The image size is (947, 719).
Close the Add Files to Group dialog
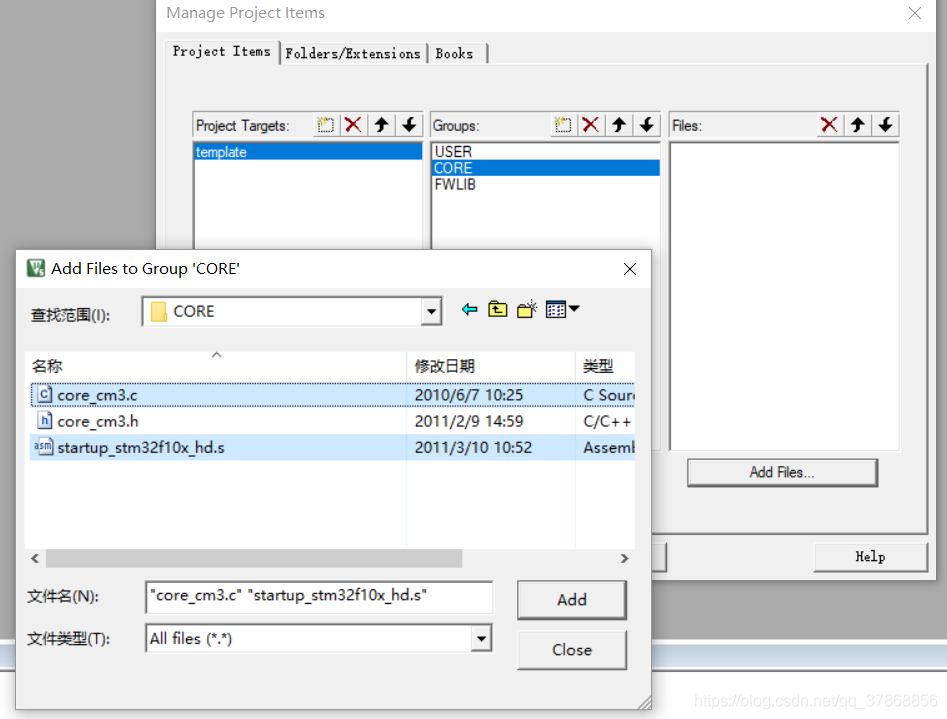[629, 269]
